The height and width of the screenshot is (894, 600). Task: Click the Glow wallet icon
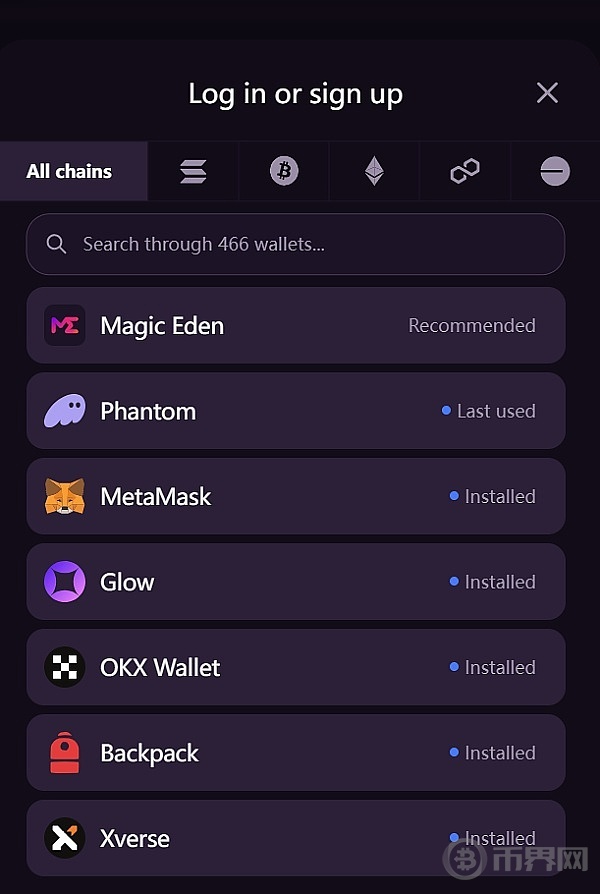(x=65, y=582)
